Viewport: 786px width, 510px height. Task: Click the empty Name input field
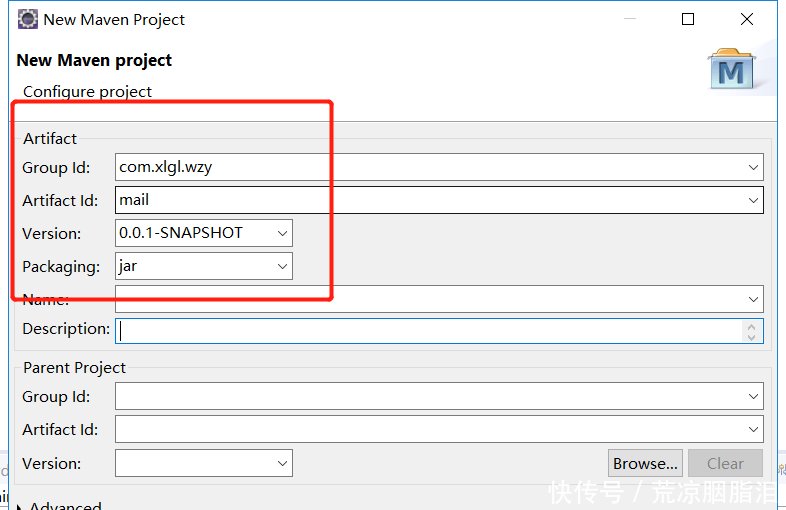click(430, 298)
